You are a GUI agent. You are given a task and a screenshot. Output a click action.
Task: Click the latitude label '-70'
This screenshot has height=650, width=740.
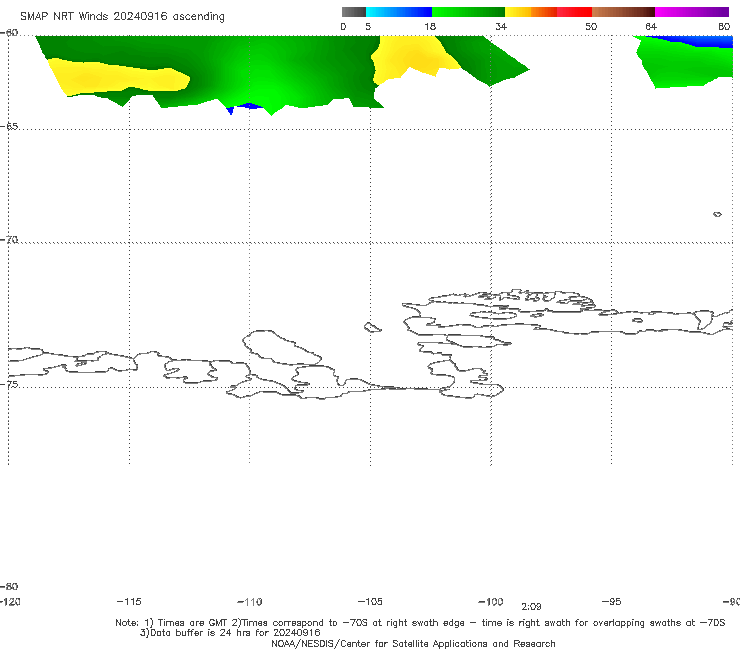[9, 240]
